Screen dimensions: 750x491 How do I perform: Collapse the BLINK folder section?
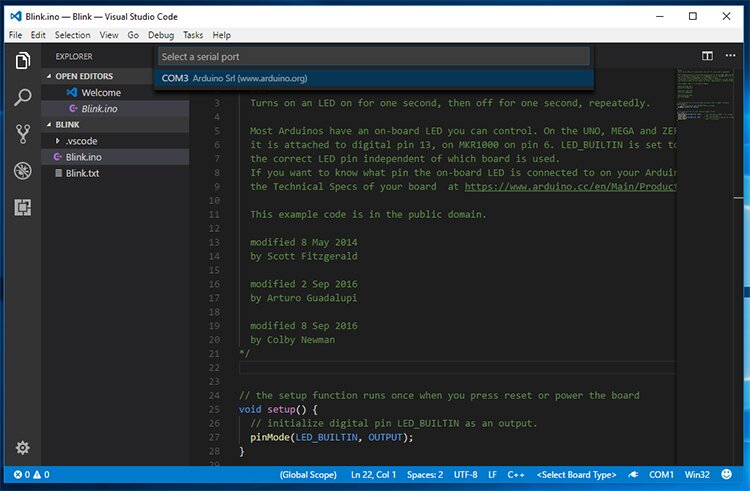click(49, 124)
